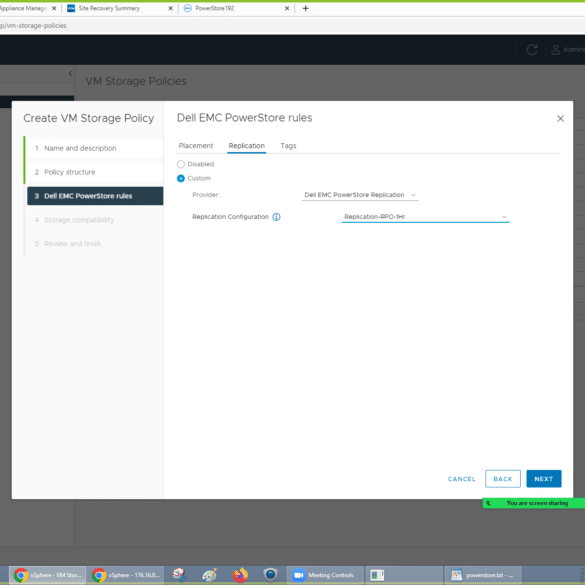
Task: Click the You are screen sharing banner
Action: click(x=534, y=503)
